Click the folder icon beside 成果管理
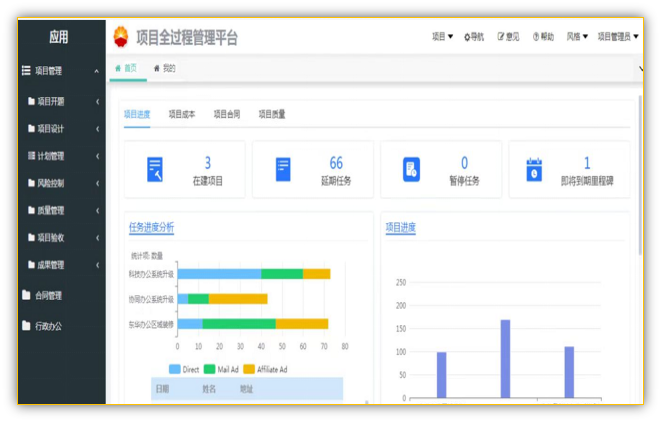Viewport: 661px width, 422px height. coord(31,265)
